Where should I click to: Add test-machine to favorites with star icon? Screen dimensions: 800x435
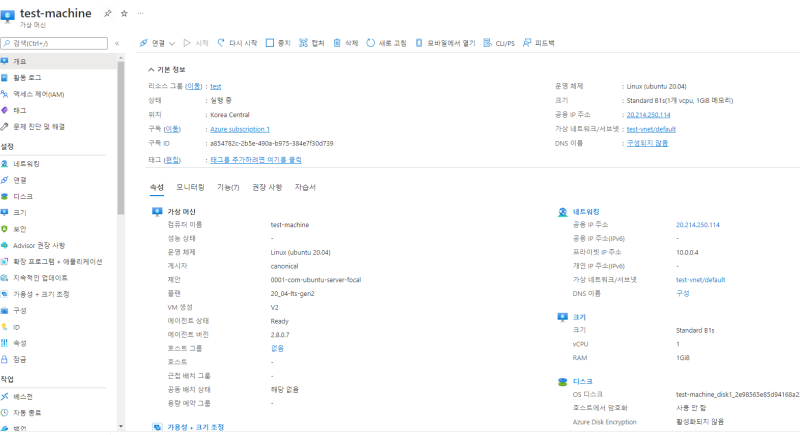(x=124, y=14)
